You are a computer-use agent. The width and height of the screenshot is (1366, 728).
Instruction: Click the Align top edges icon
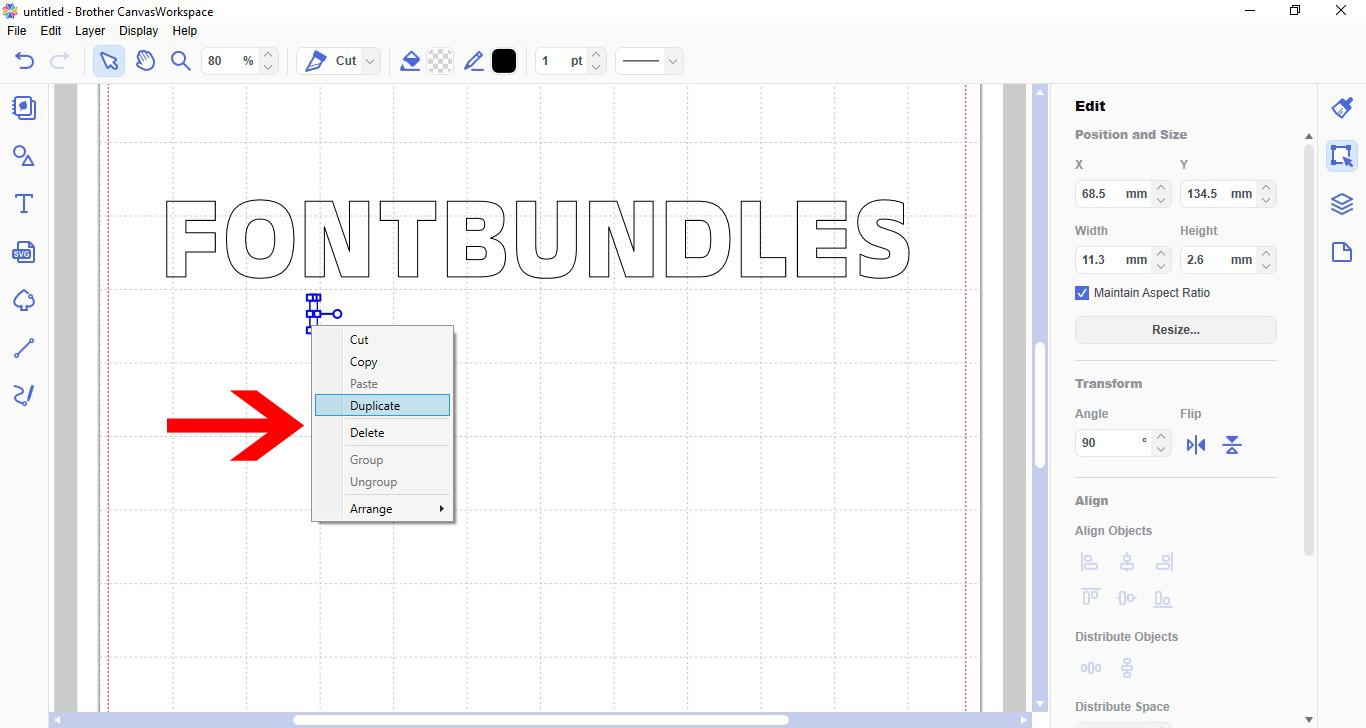click(x=1090, y=598)
